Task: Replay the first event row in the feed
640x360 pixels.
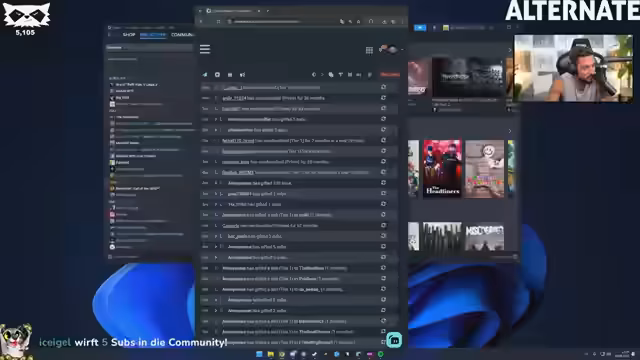Action: 383,87
